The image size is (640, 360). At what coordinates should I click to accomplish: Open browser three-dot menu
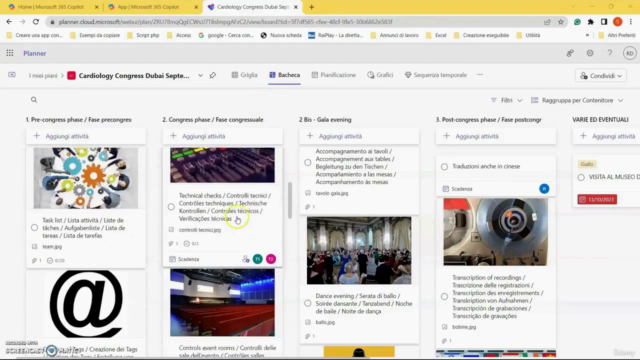pyautogui.click(x=631, y=22)
